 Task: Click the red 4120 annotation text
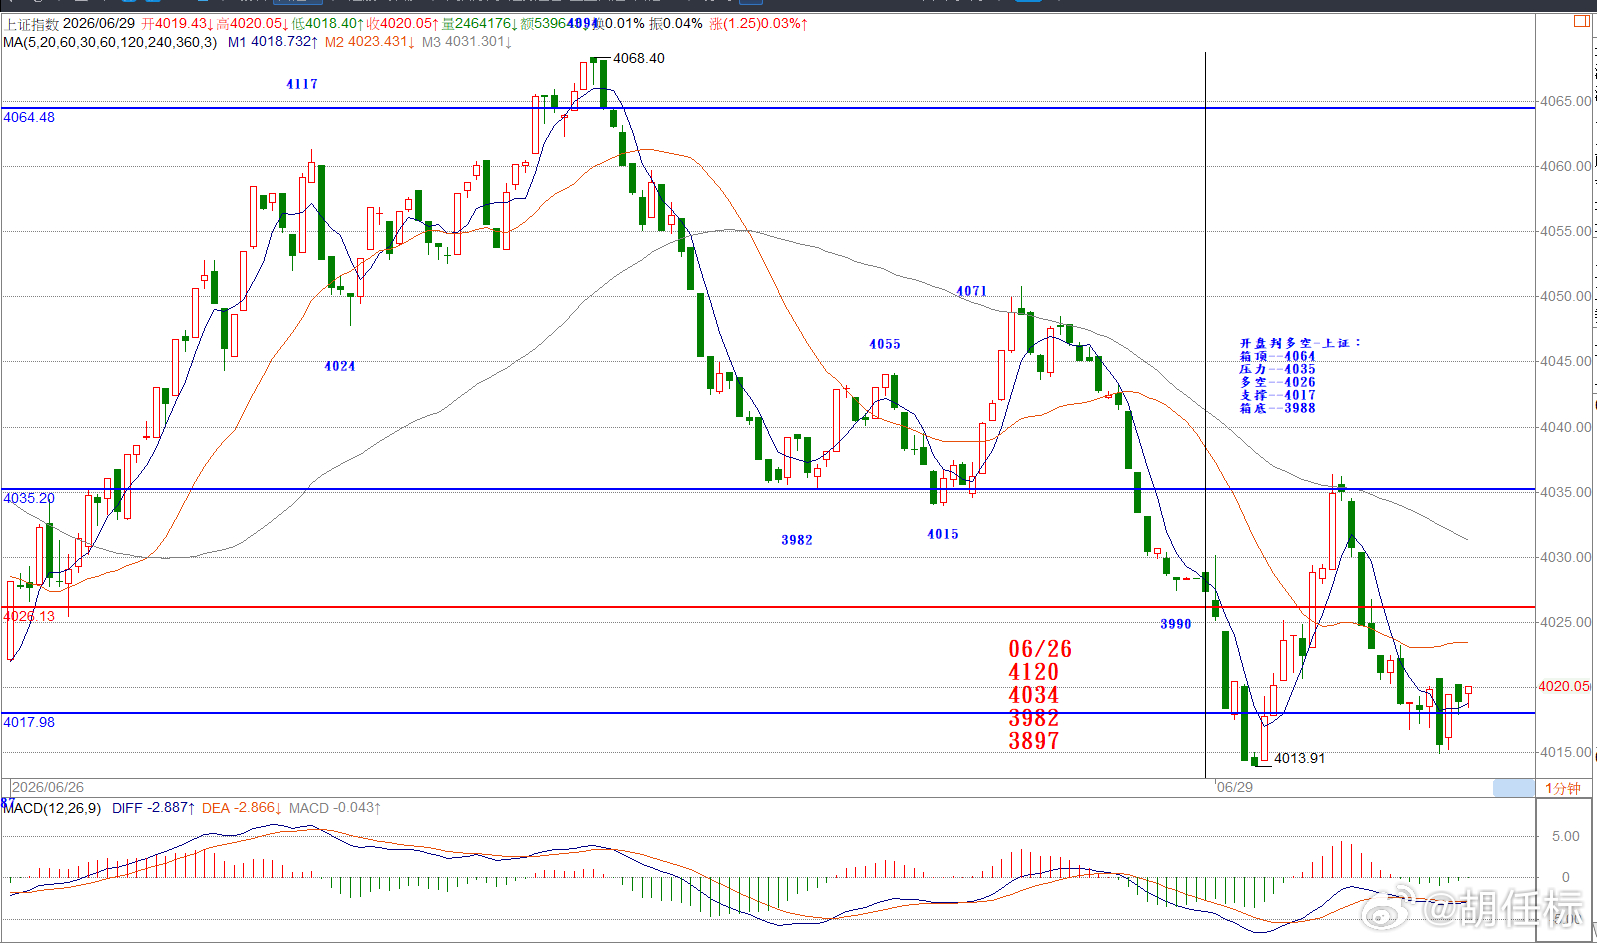pyautogui.click(x=1034, y=672)
